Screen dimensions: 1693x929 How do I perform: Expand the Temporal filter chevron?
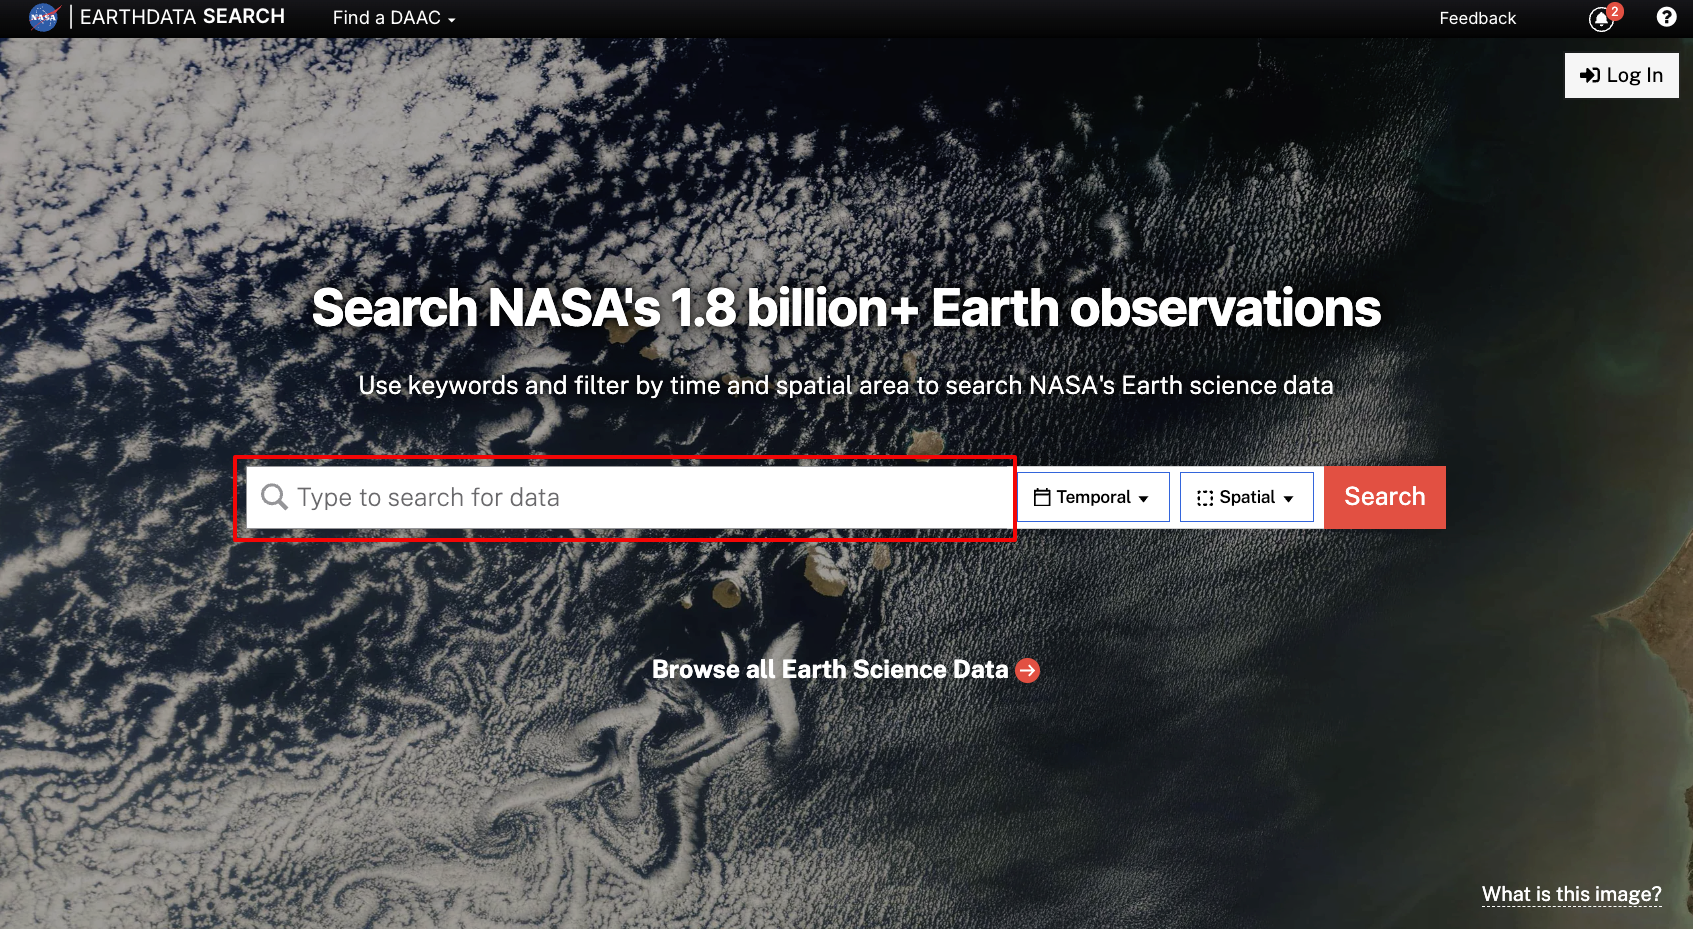[x=1144, y=498]
